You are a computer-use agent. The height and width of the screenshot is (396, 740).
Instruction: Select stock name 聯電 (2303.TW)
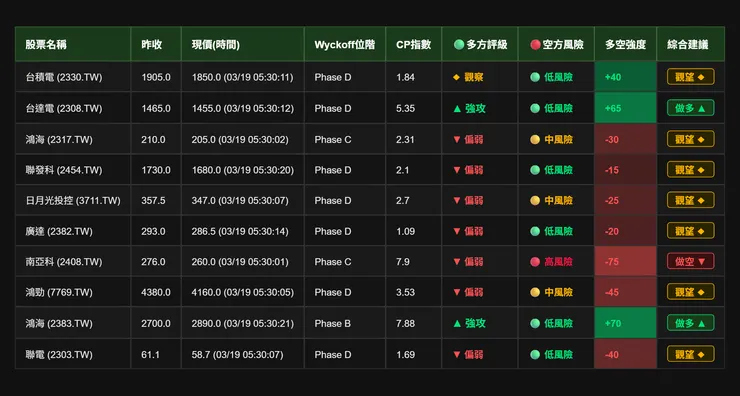[59, 354]
